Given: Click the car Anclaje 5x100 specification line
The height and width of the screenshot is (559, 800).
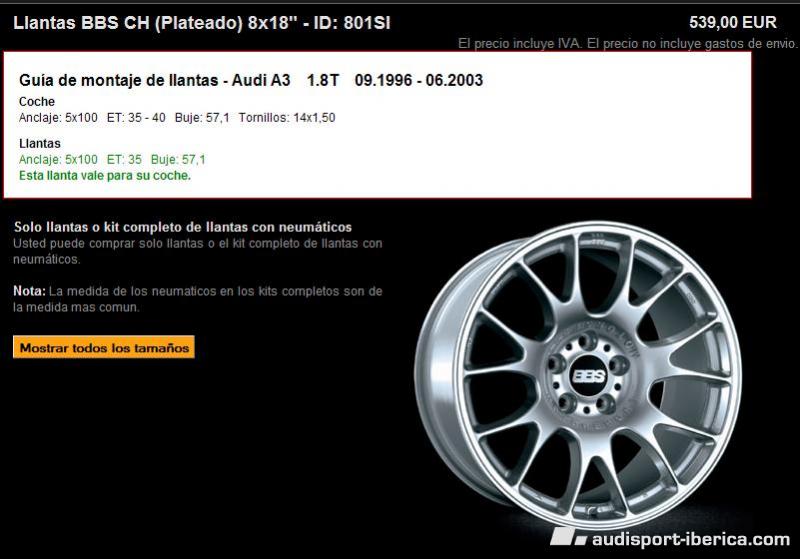Looking at the screenshot, I should click(x=58, y=118).
